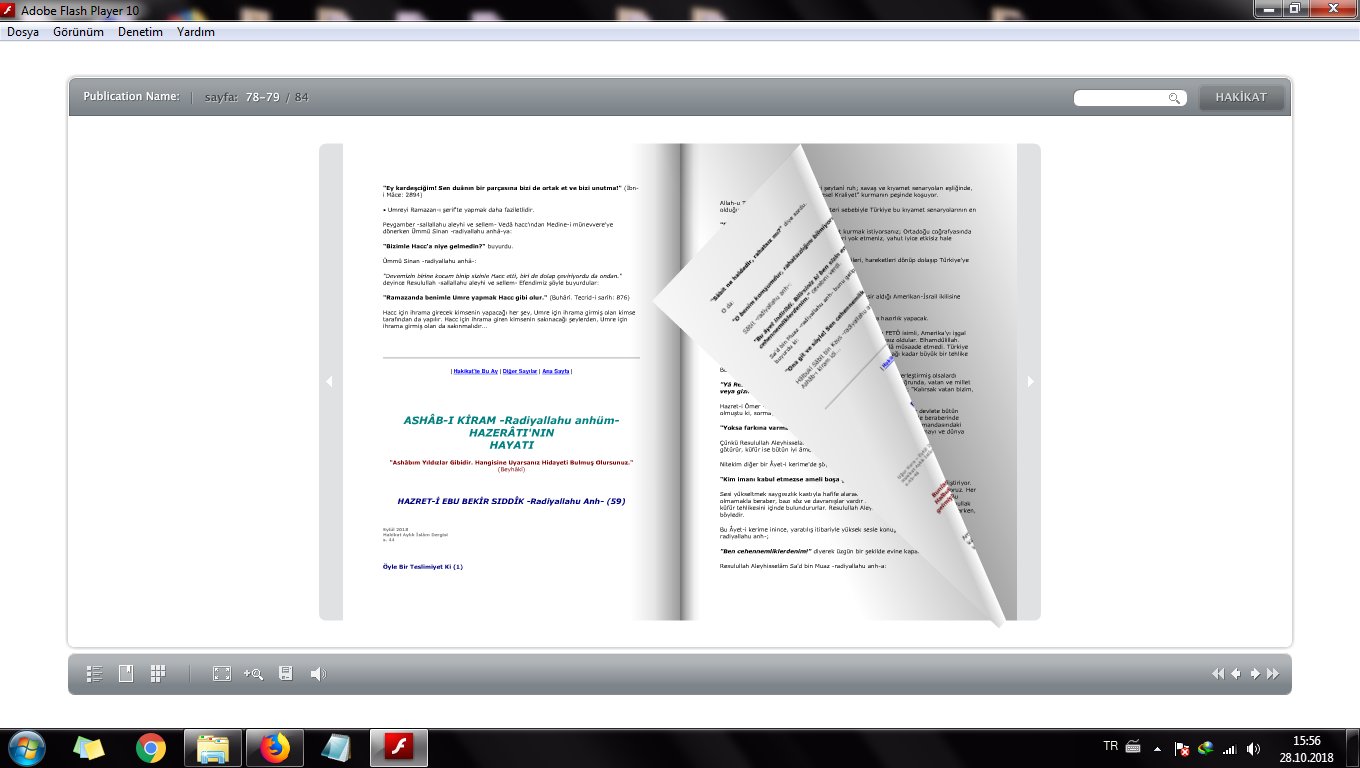This screenshot has width=1360, height=768.
Task: Mute sound with the speaker icon
Action: point(318,674)
